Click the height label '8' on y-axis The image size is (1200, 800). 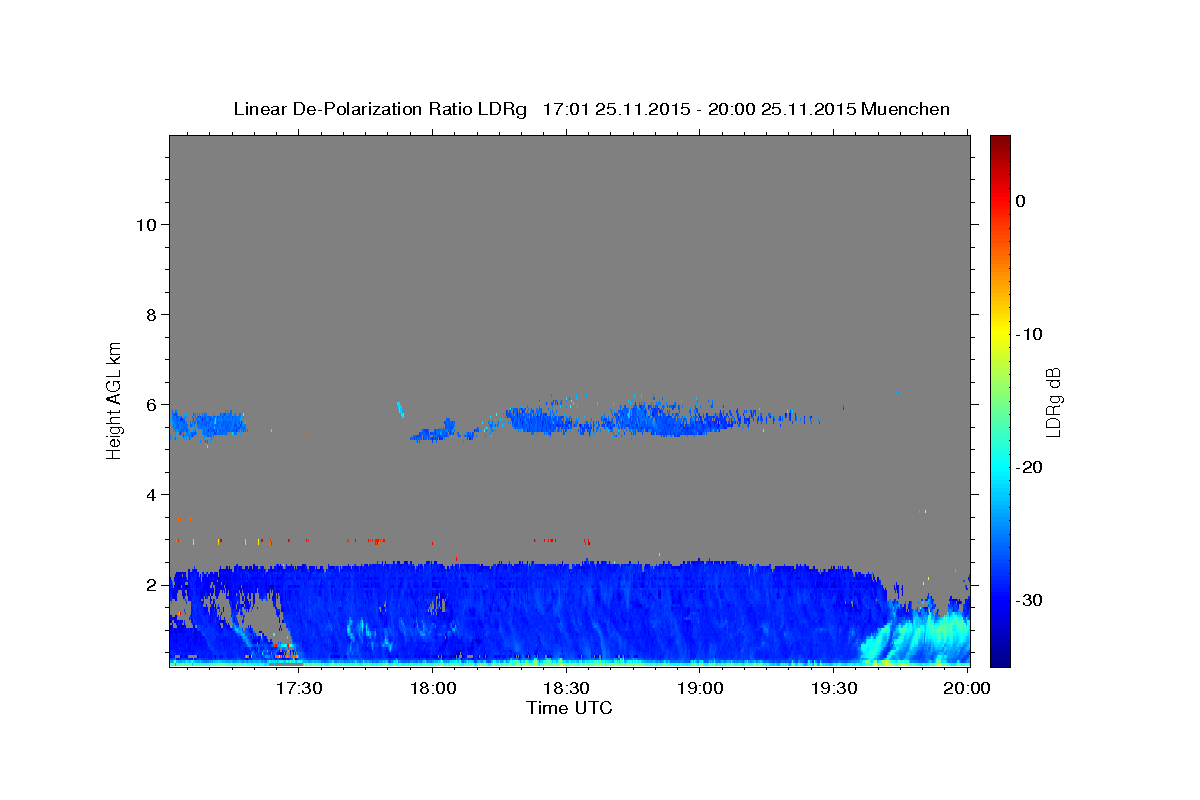pos(152,314)
